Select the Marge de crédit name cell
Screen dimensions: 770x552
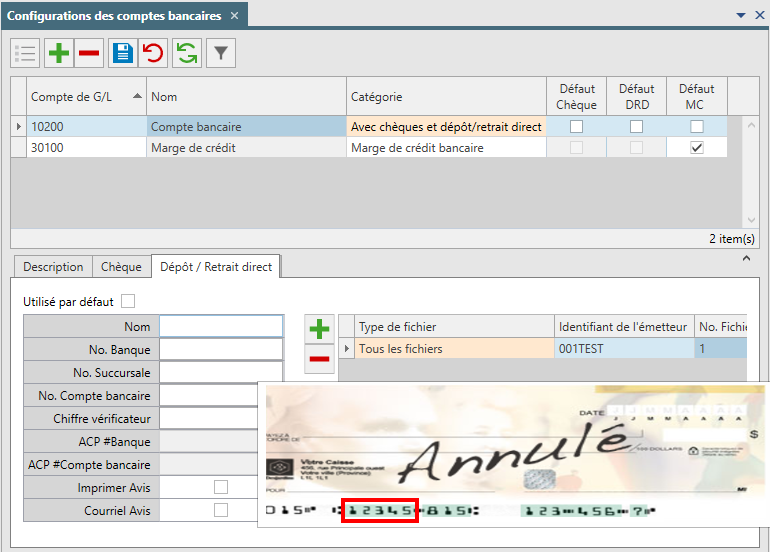coord(247,147)
